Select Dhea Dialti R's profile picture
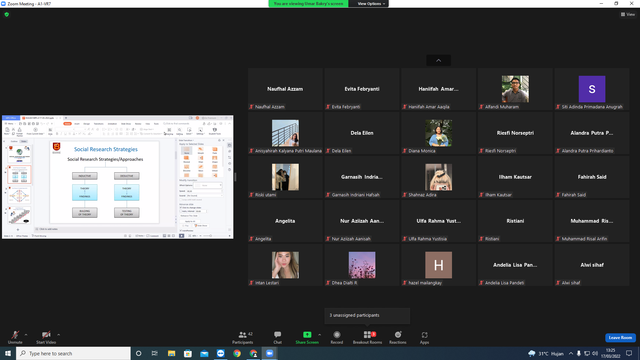Screen dimensions: 640x360 (x=362, y=265)
